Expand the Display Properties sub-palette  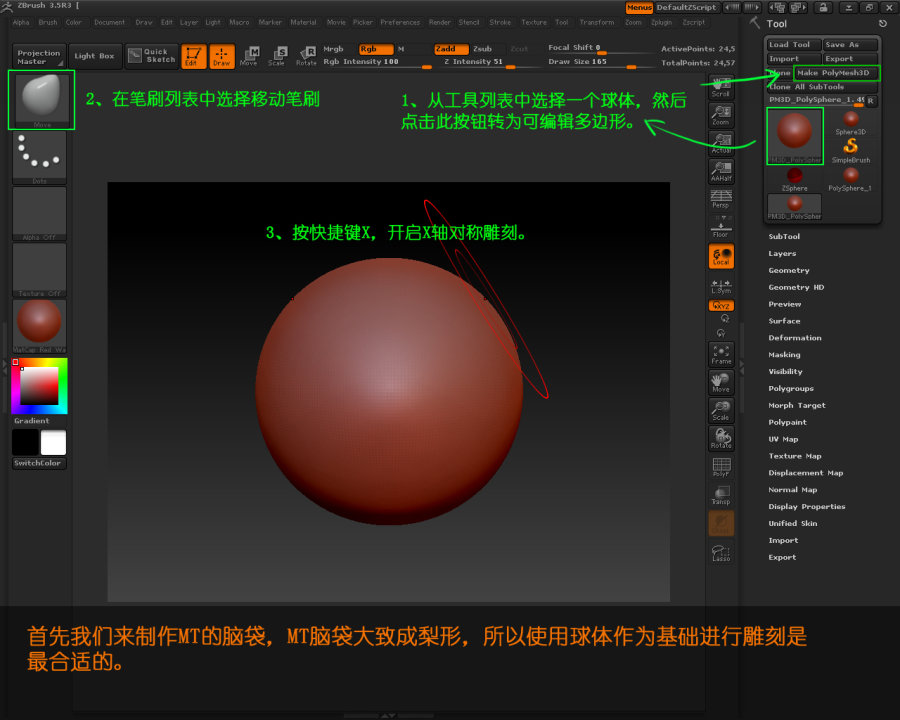coord(806,506)
